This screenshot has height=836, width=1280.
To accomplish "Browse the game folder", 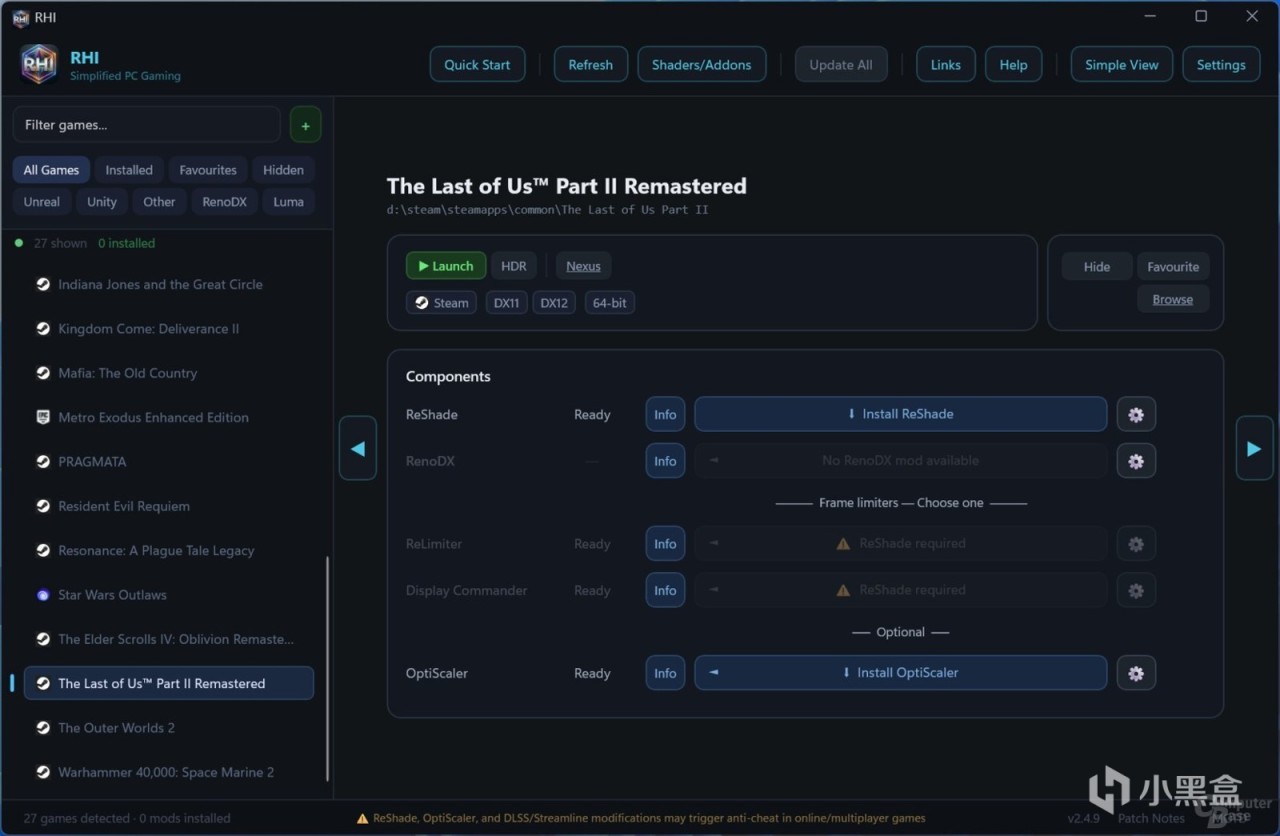I will pos(1173,299).
